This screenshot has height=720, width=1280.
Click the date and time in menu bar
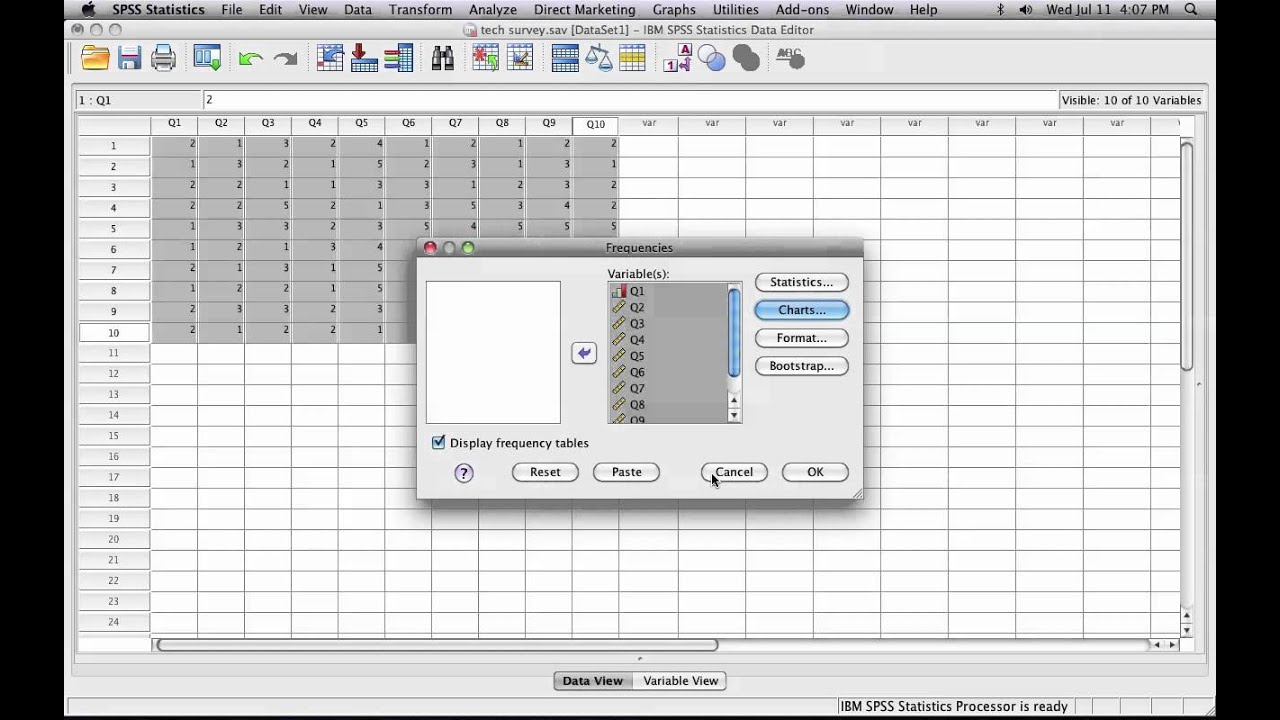tap(1107, 10)
